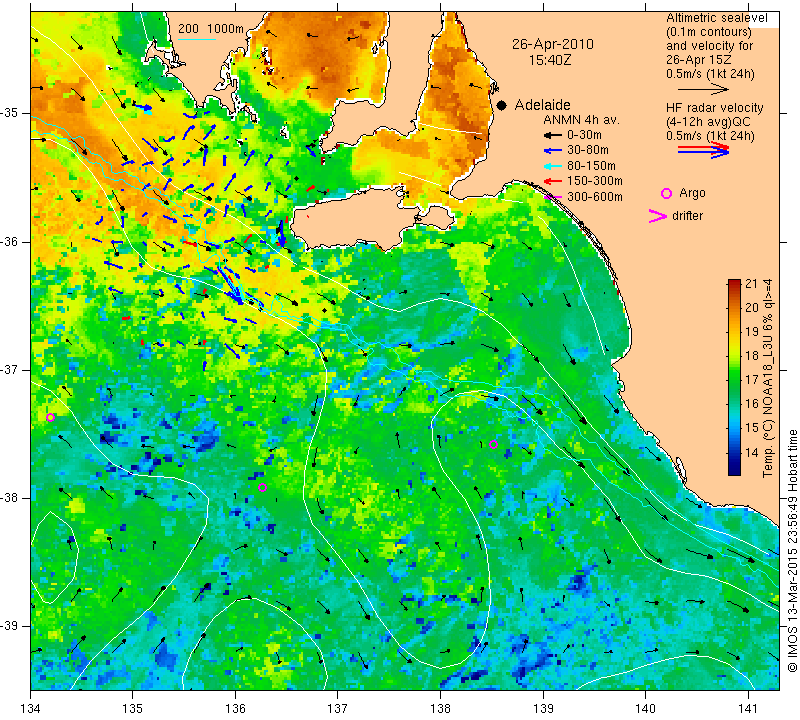Click the cyan bathymetry contour legend line
This screenshot has height=720, width=800.
point(197,39)
